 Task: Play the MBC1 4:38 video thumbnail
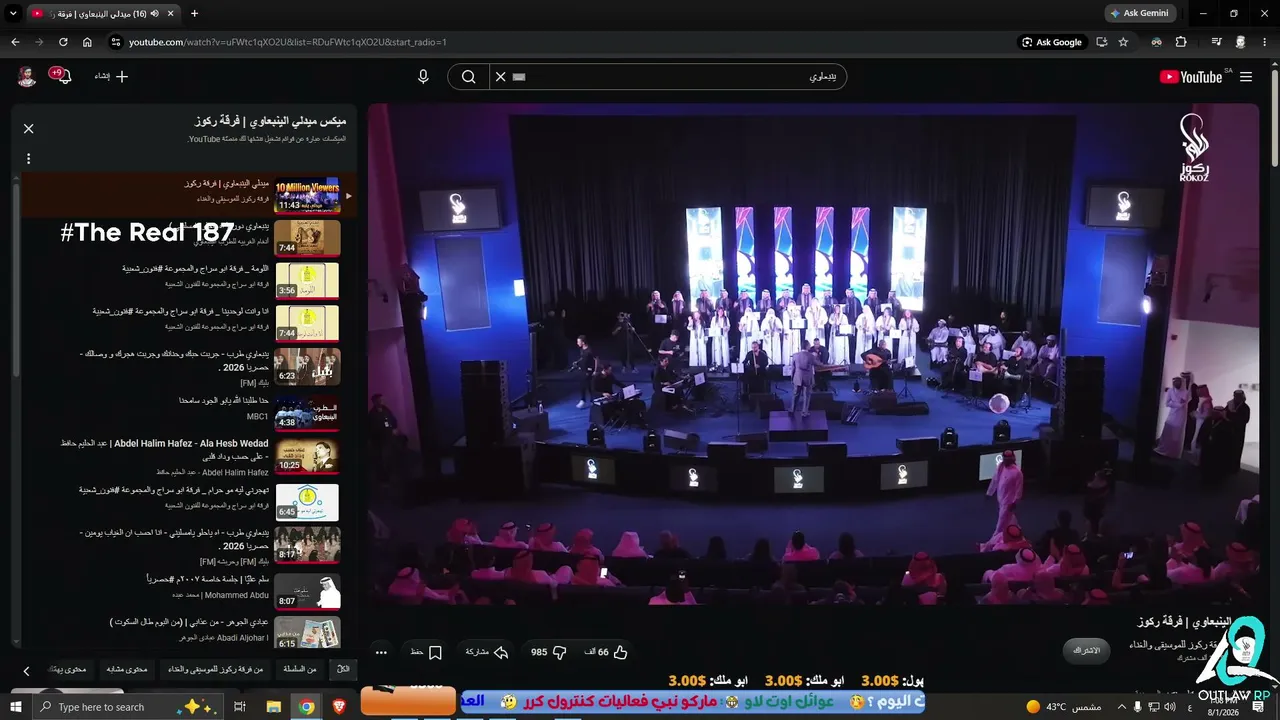tap(307, 412)
